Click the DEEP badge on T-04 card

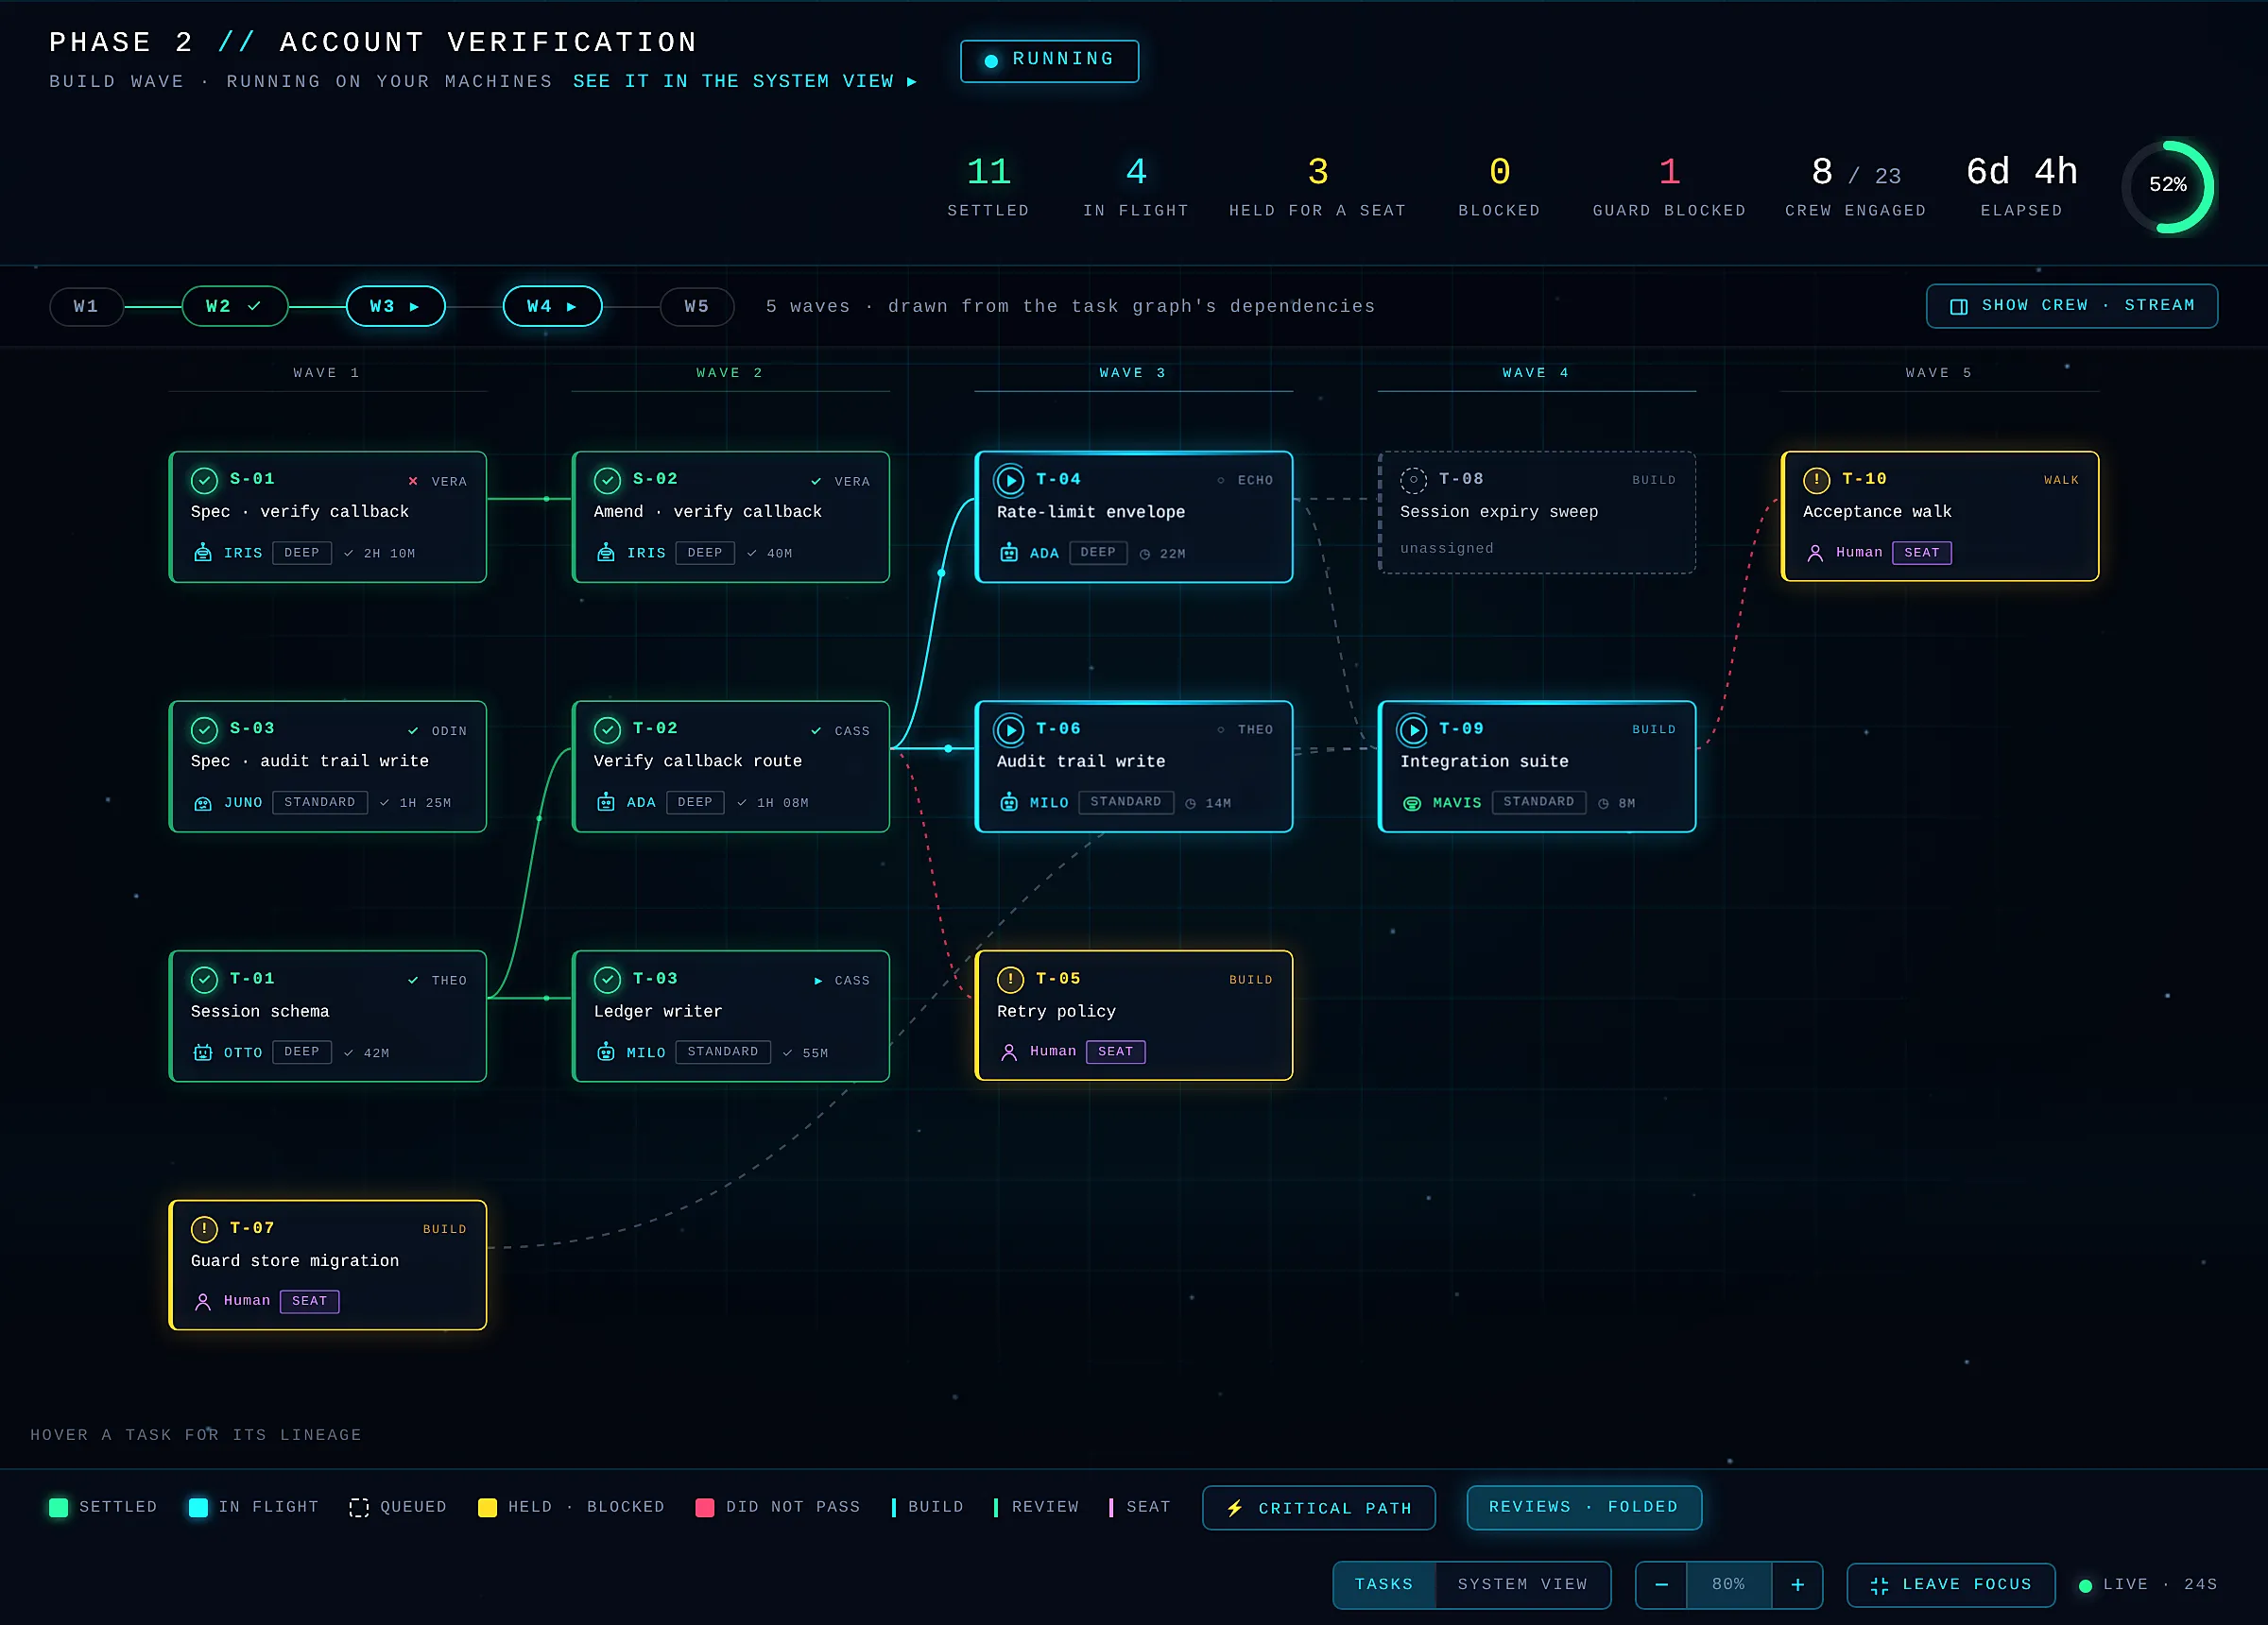coord(1097,552)
